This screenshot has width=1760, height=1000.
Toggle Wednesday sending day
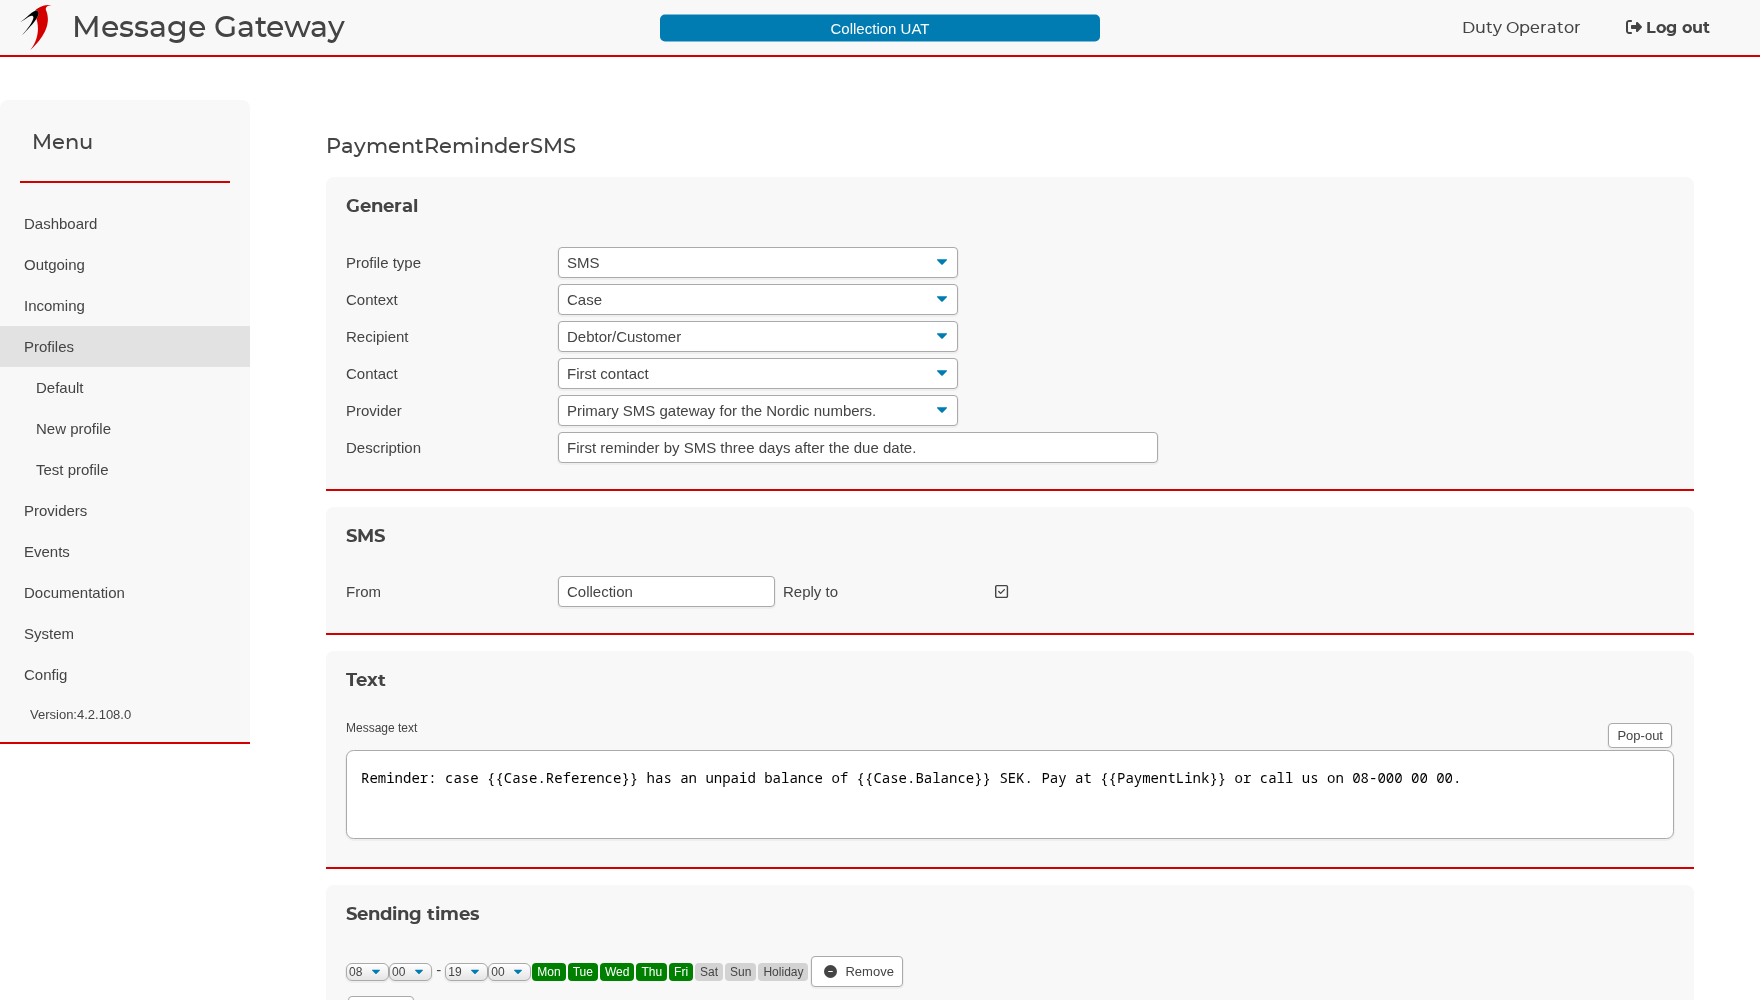tap(617, 972)
